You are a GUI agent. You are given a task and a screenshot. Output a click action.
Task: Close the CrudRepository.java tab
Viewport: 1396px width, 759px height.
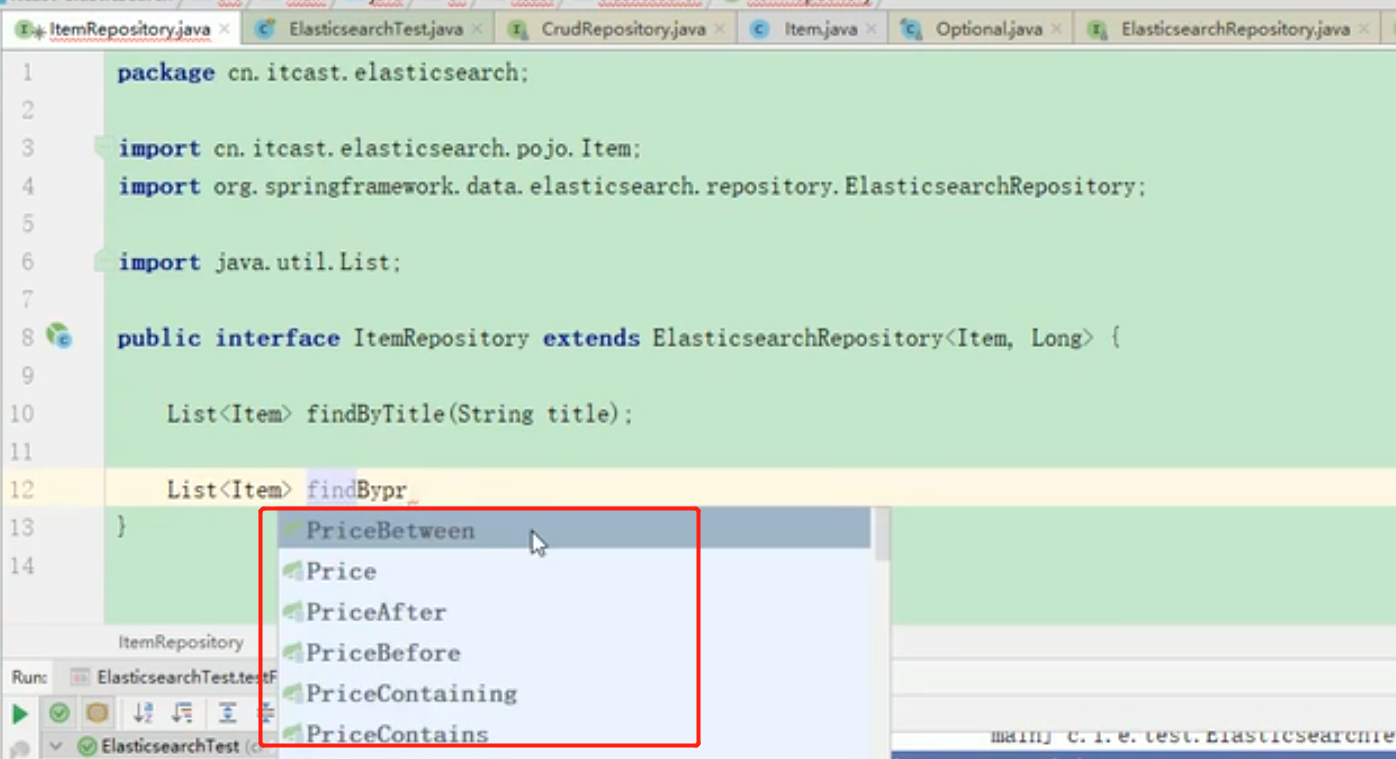pos(720,29)
